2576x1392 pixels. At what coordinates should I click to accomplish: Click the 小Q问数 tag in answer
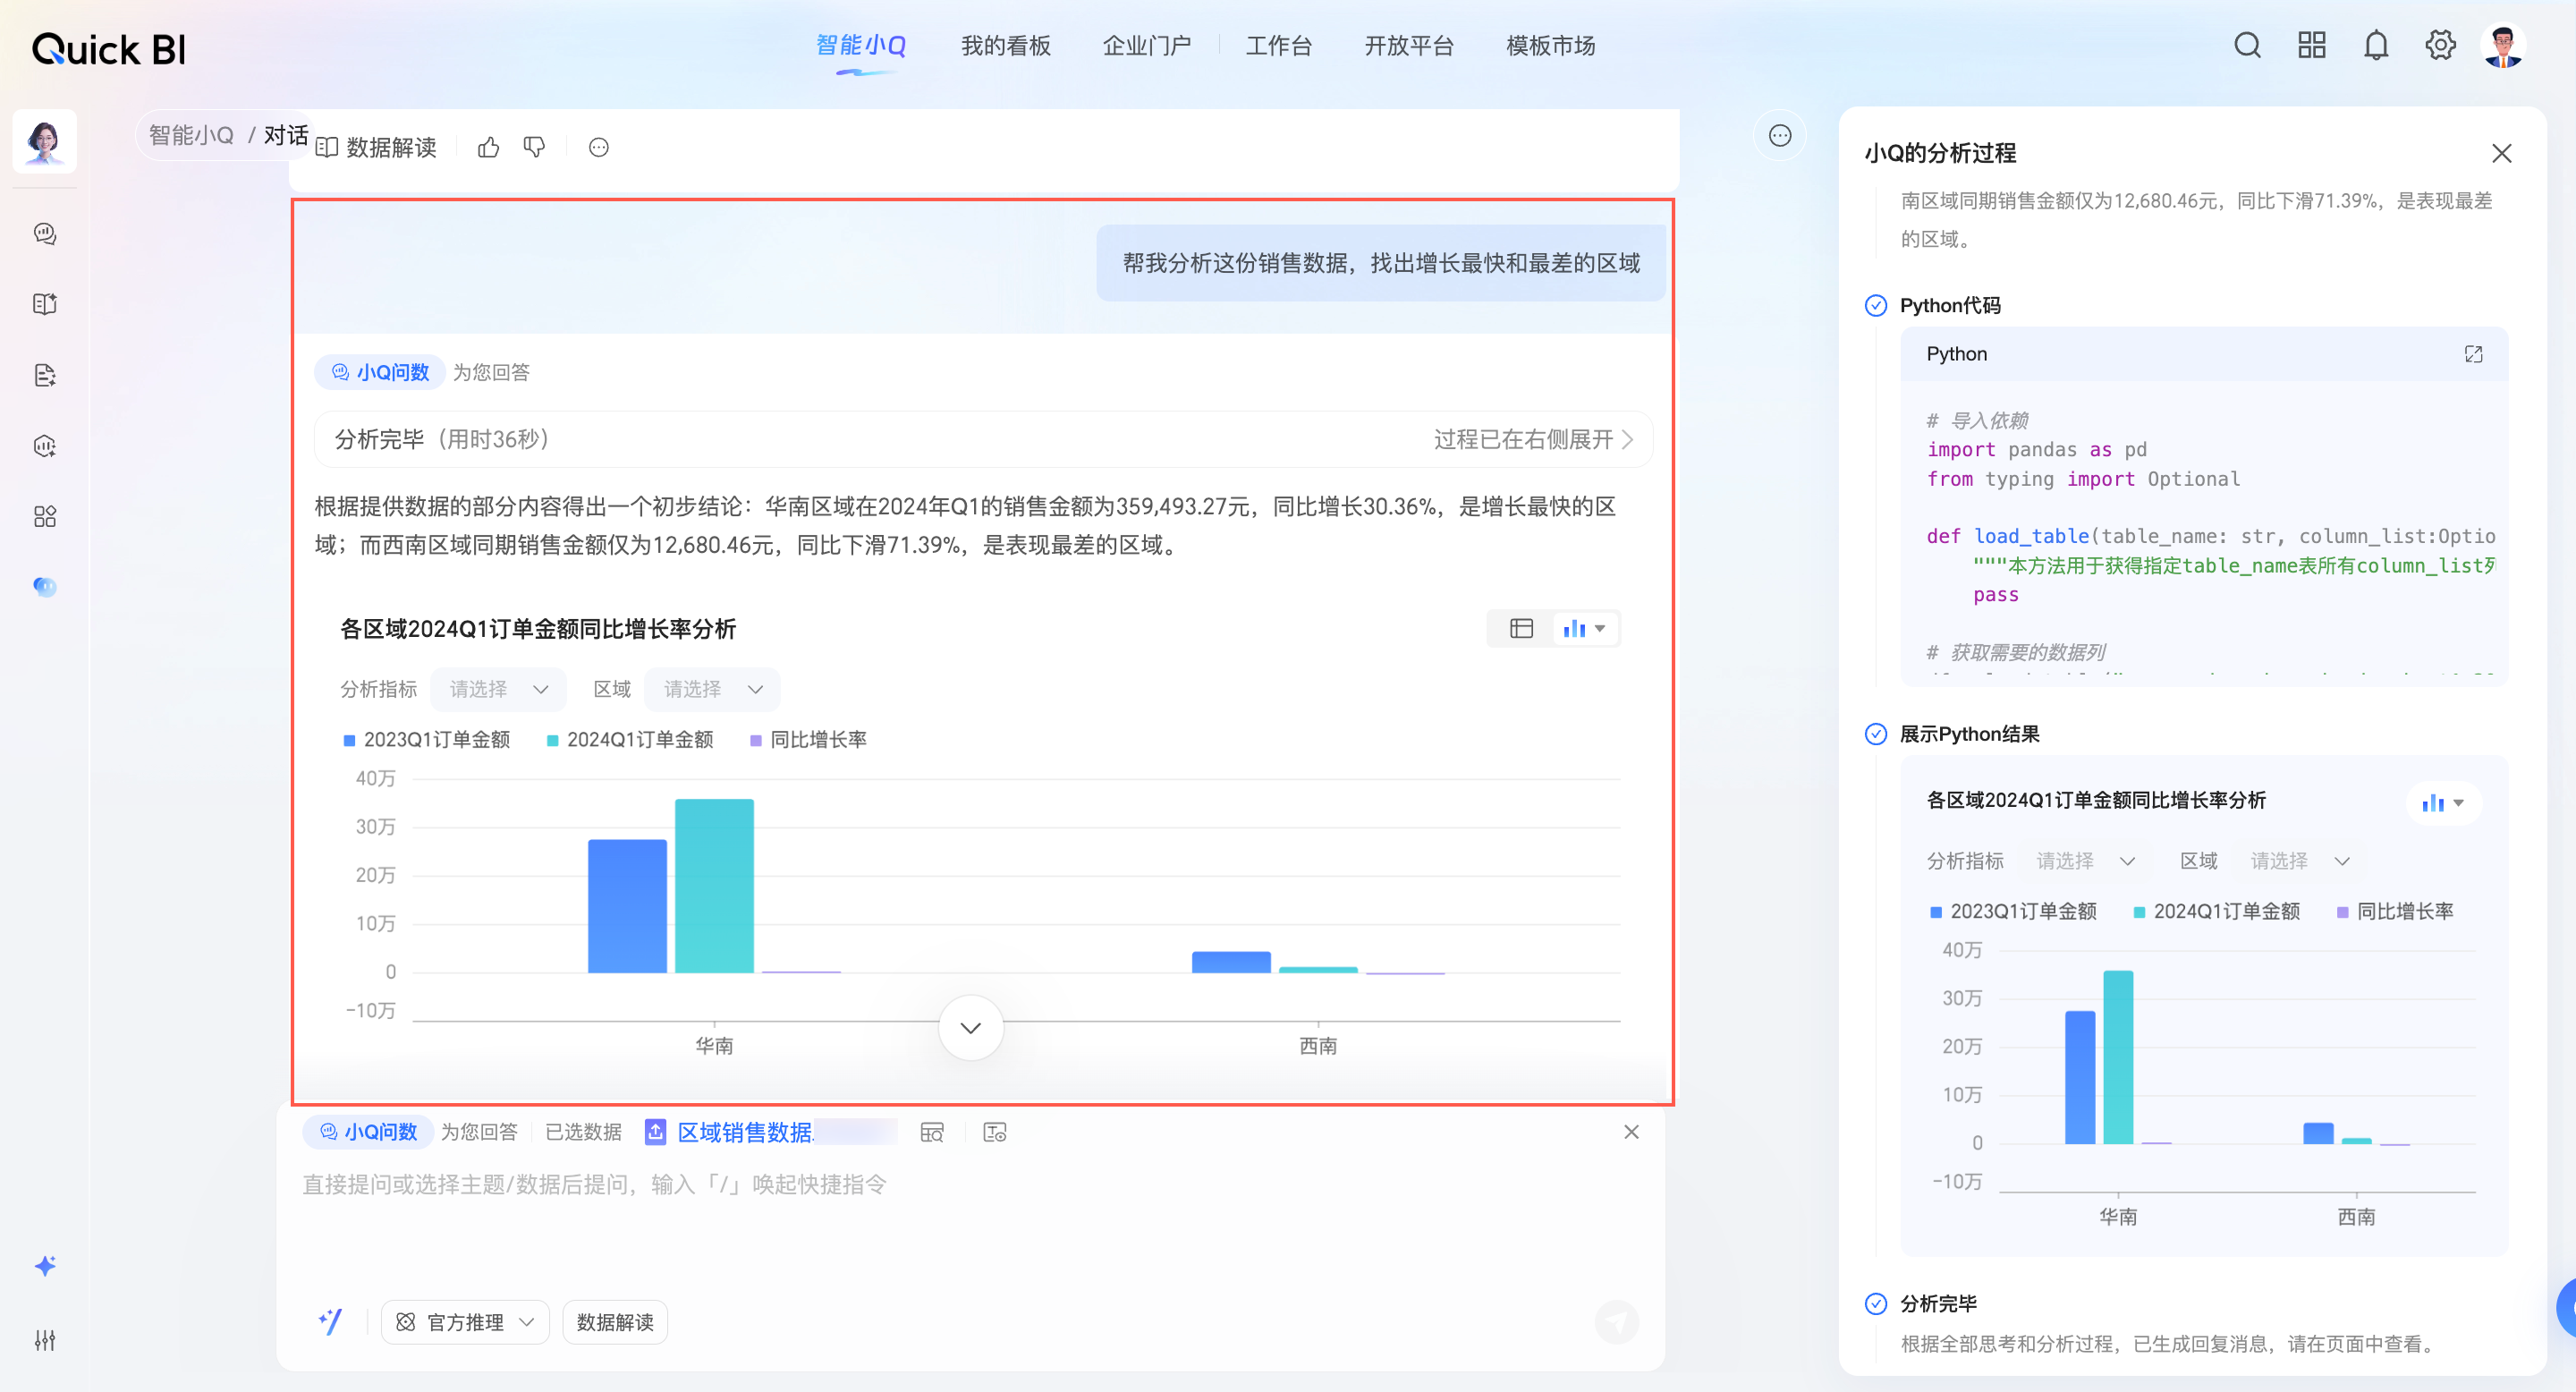pyautogui.click(x=380, y=372)
